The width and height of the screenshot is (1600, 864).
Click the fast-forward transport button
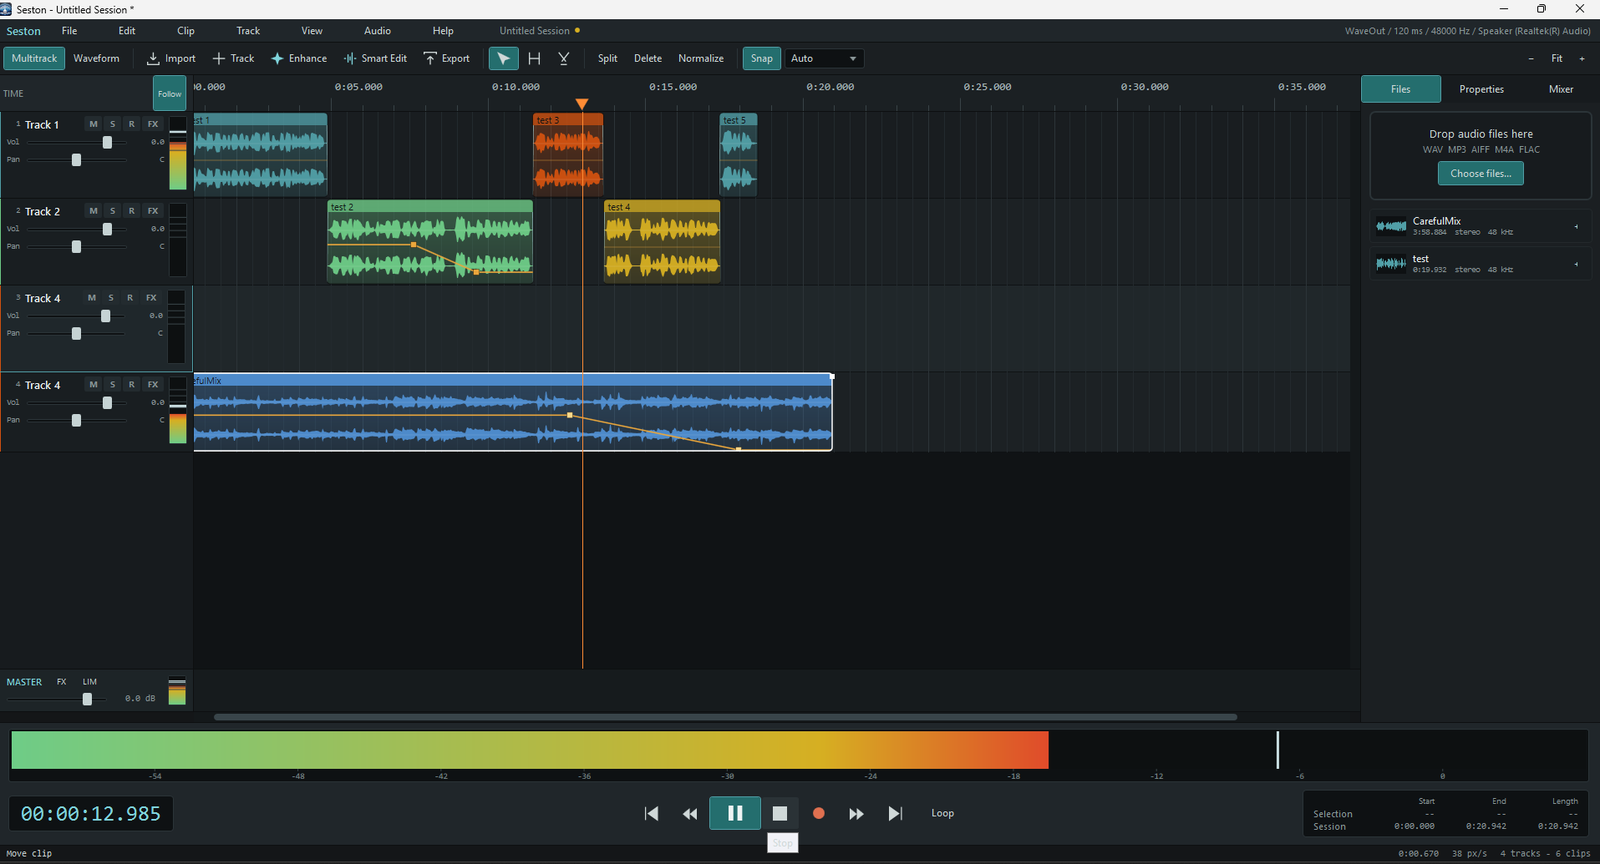tap(856, 813)
